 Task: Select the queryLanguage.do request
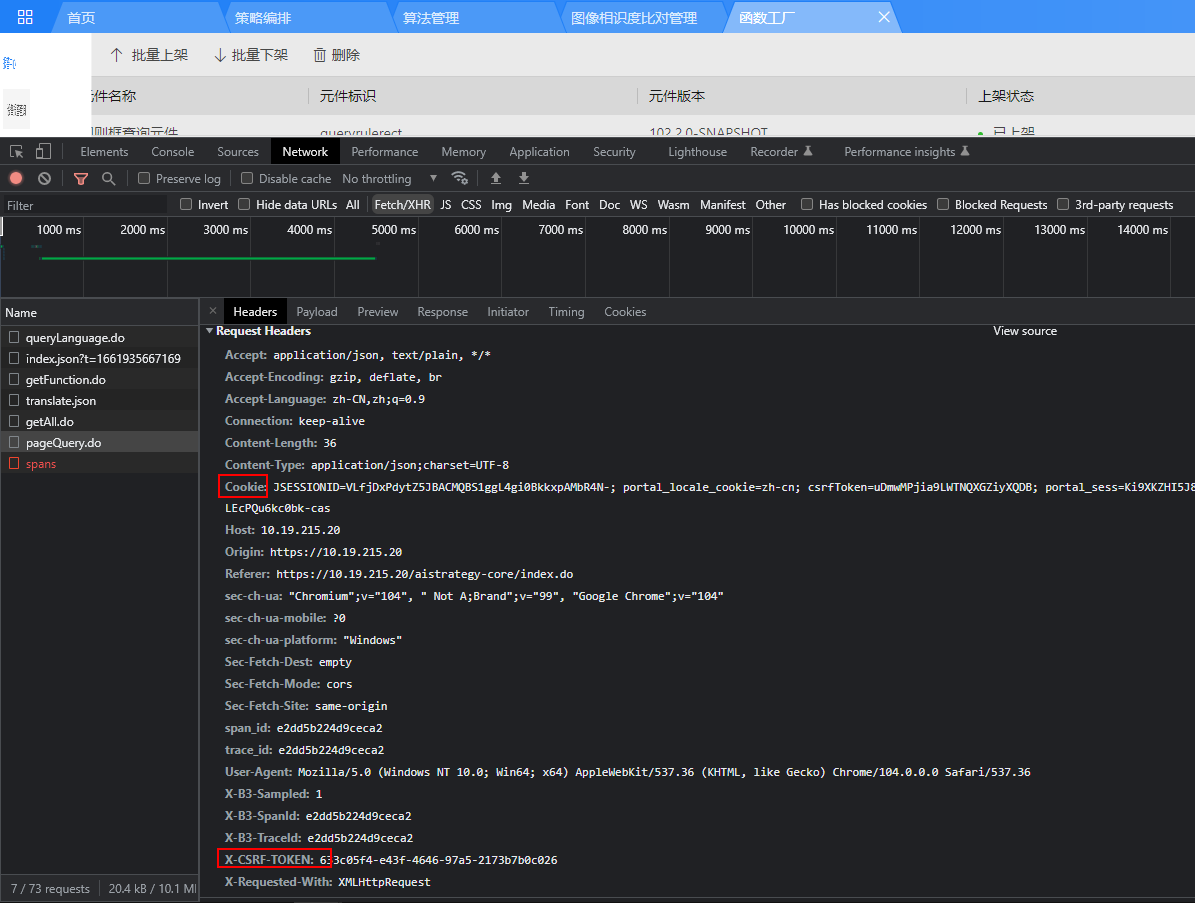point(99,338)
